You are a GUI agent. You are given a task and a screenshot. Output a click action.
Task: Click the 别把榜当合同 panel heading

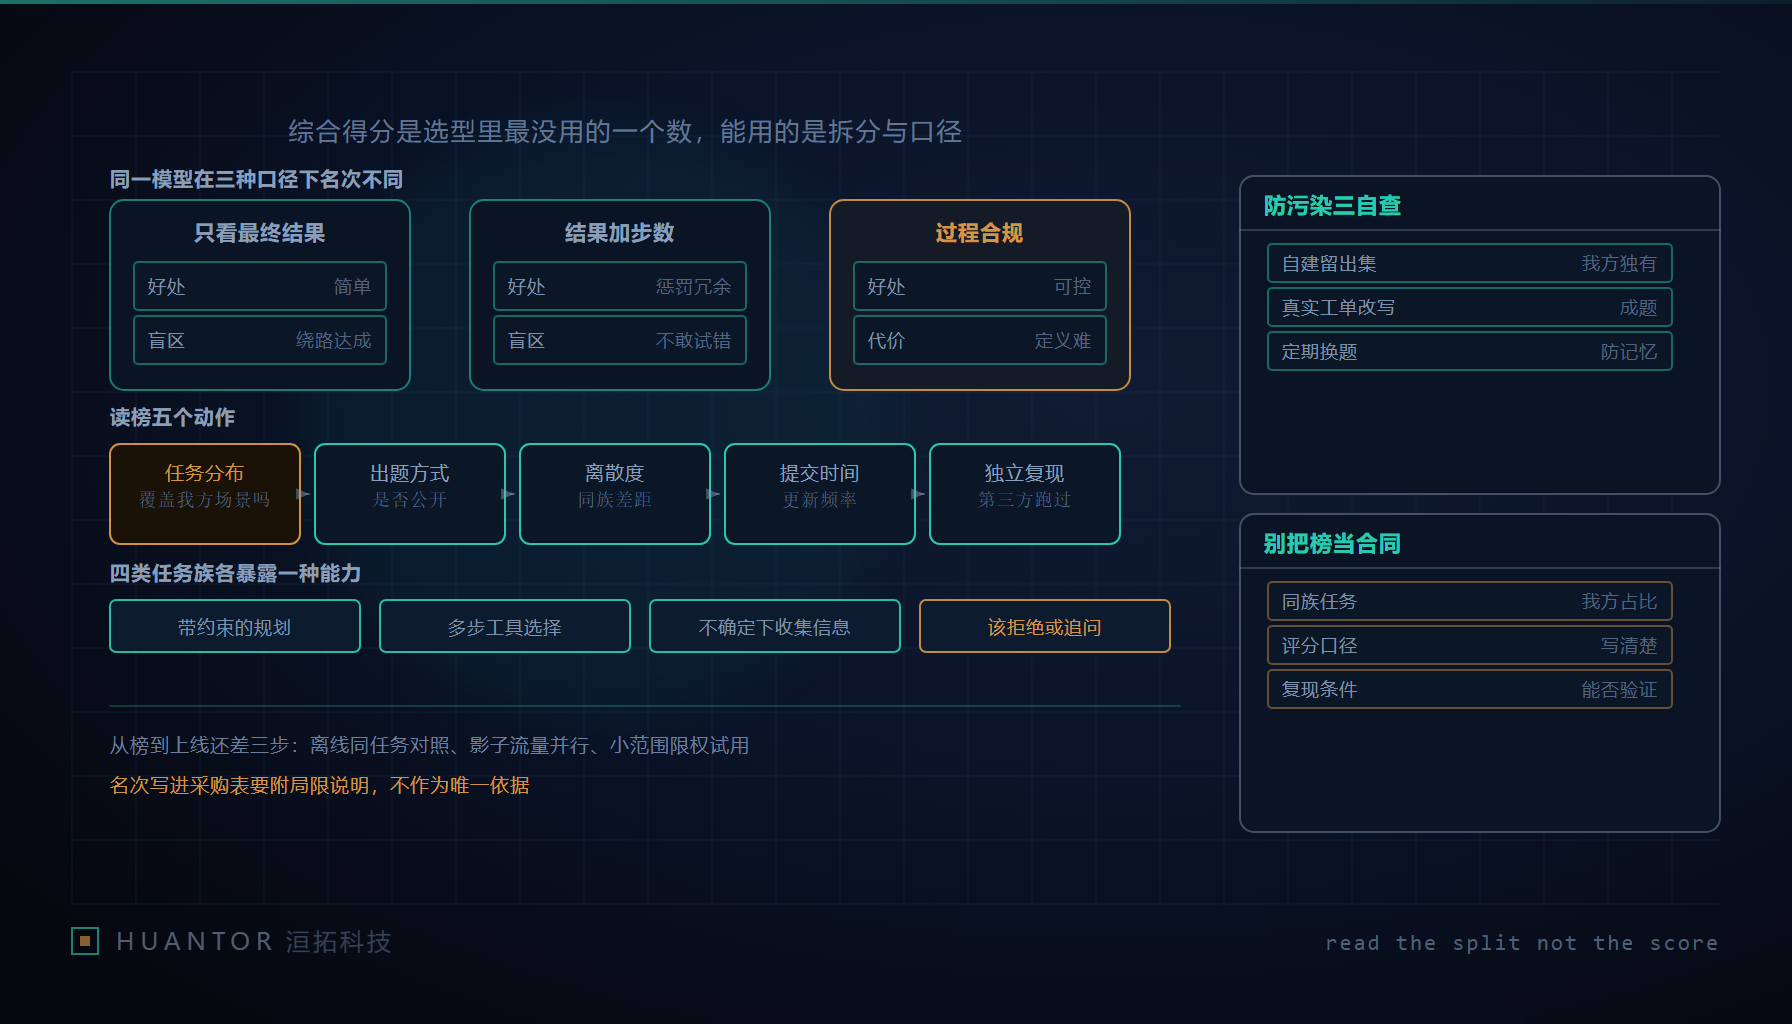tap(1332, 544)
